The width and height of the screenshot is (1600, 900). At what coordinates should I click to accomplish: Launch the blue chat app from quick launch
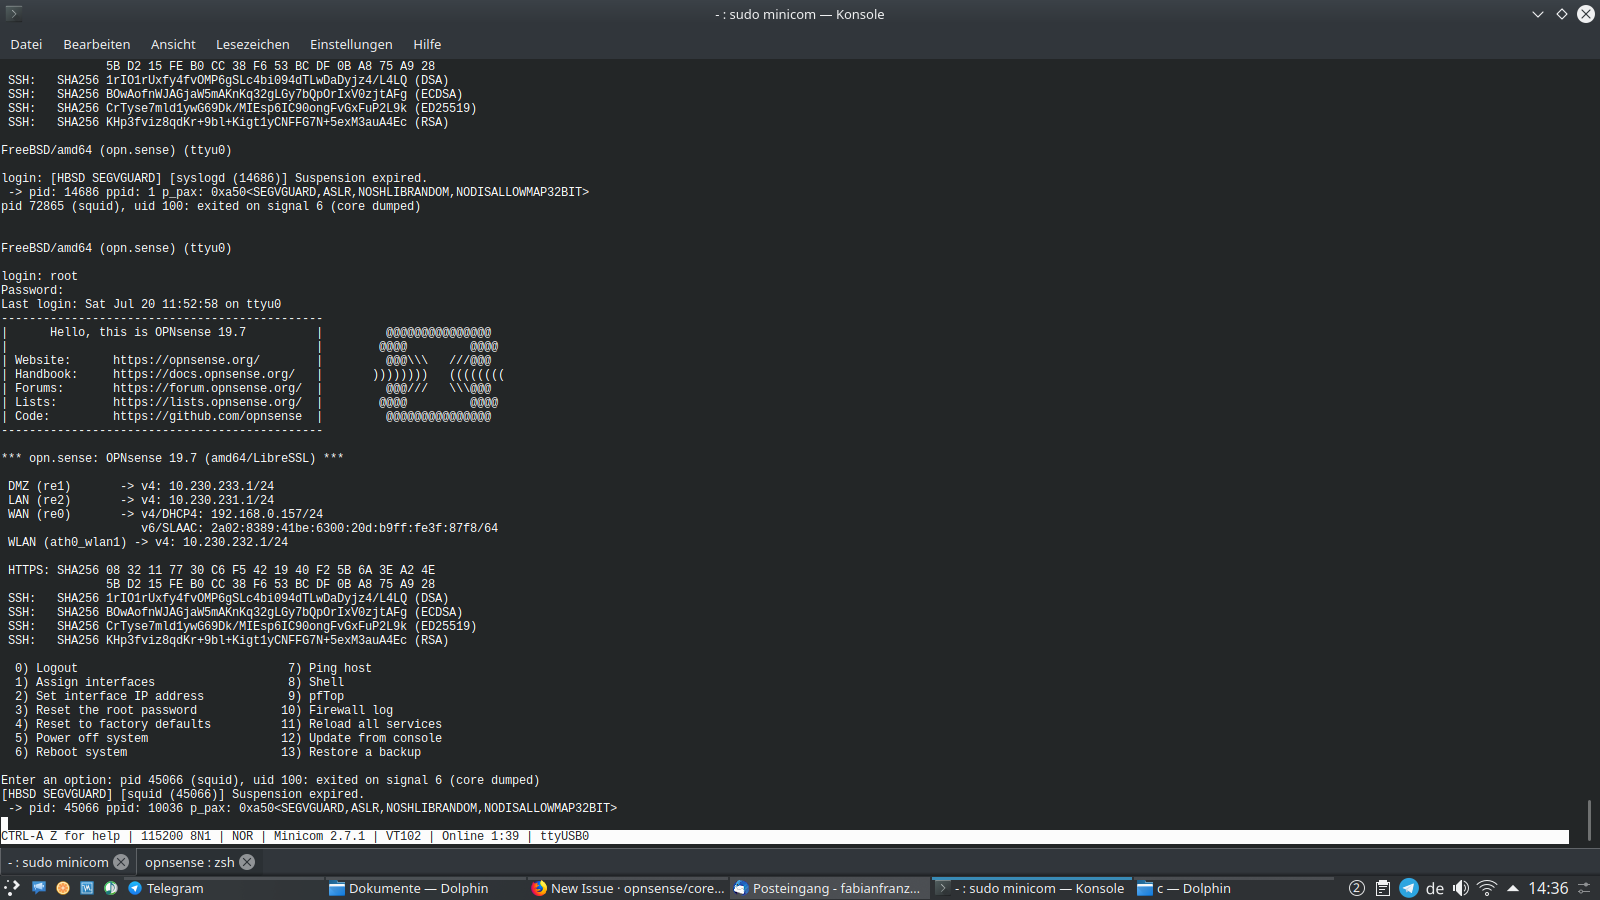click(x=38, y=888)
